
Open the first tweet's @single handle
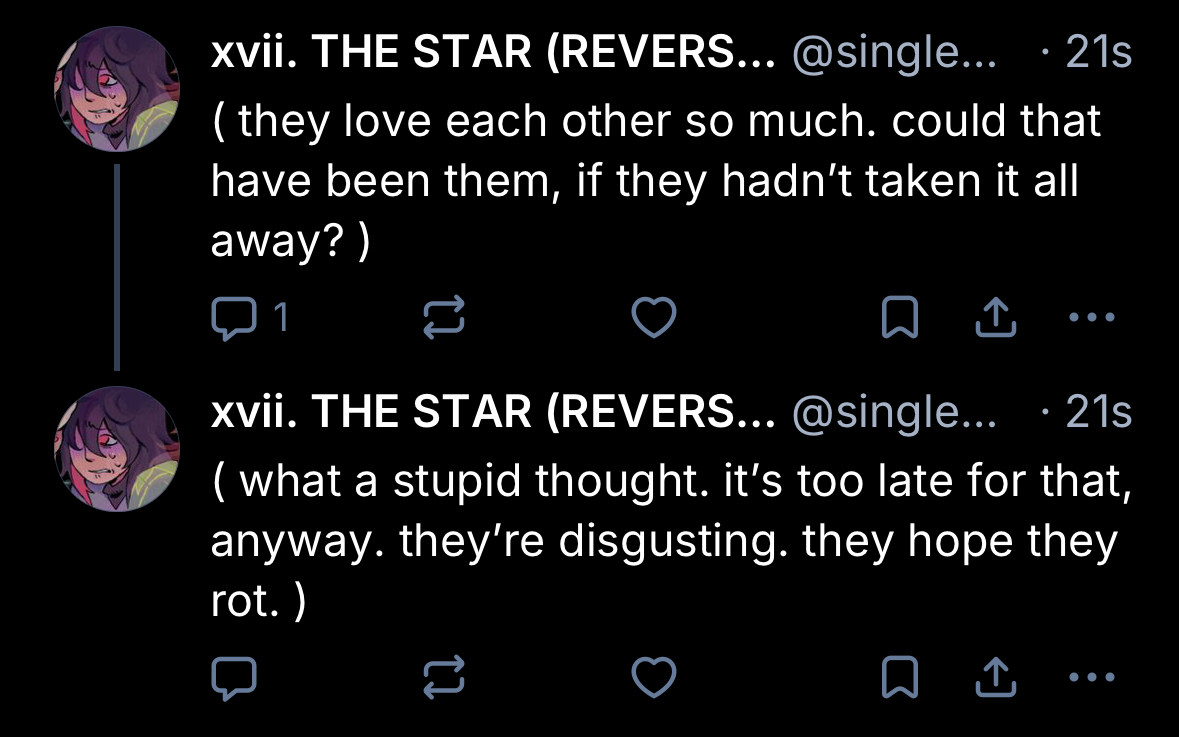[x=894, y=53]
